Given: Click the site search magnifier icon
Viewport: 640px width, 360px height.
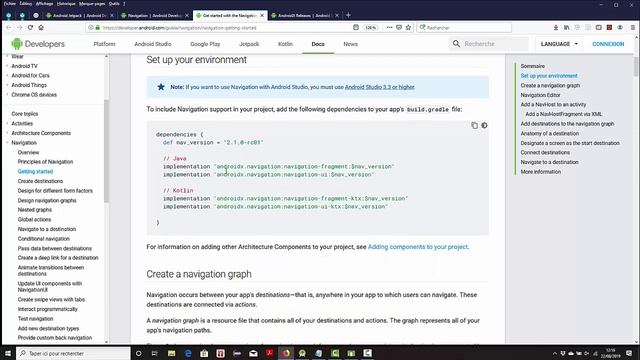Looking at the screenshot, I should click(456, 44).
